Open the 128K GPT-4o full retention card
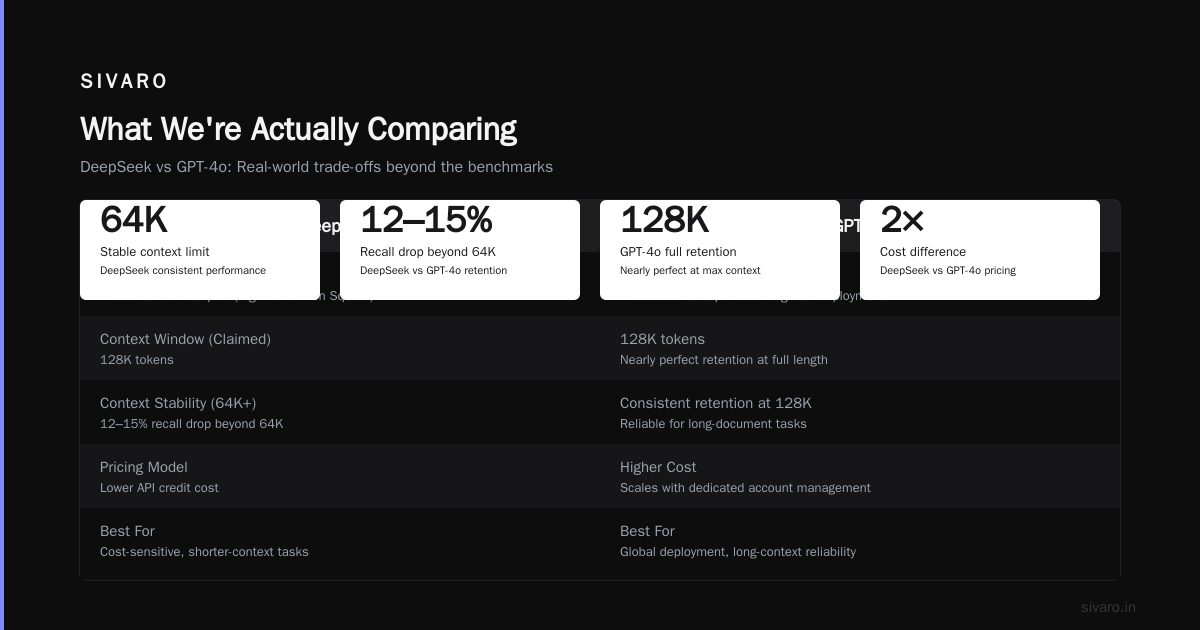The width and height of the screenshot is (1200, 630). [x=720, y=250]
